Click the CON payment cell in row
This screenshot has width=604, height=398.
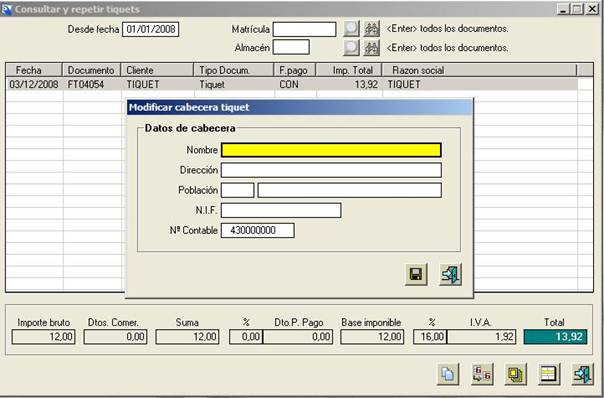[x=289, y=84]
